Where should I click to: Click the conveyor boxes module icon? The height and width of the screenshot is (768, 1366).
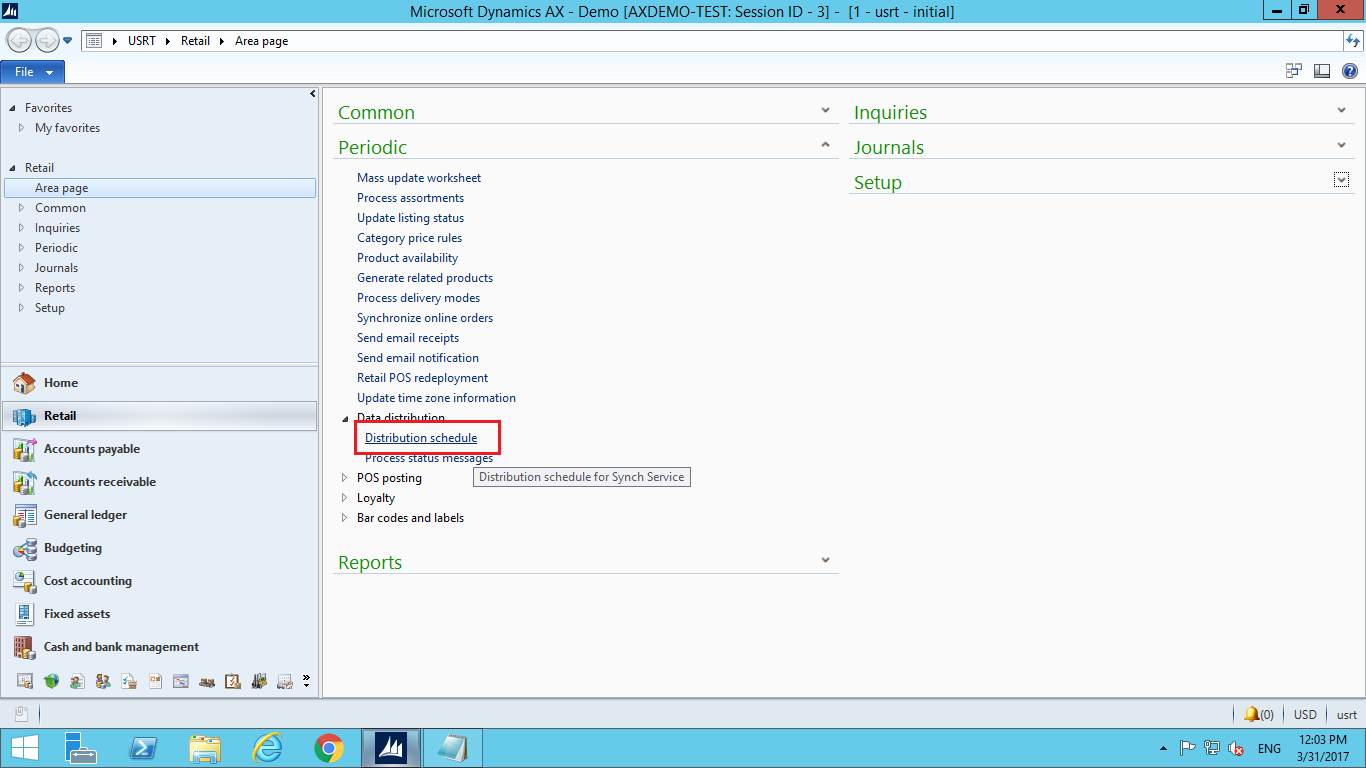click(x=207, y=681)
